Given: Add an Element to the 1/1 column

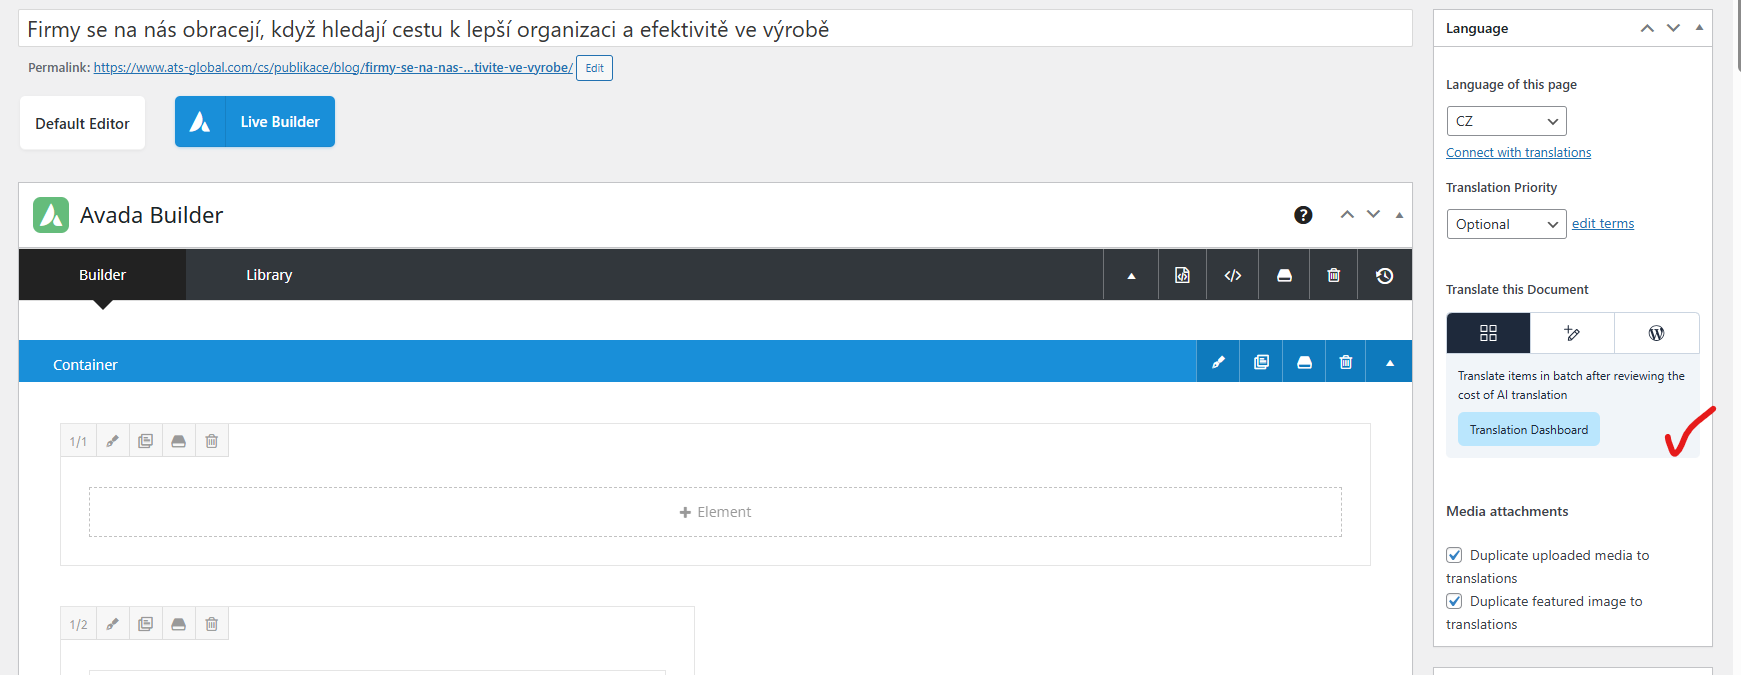Looking at the screenshot, I should pyautogui.click(x=715, y=512).
